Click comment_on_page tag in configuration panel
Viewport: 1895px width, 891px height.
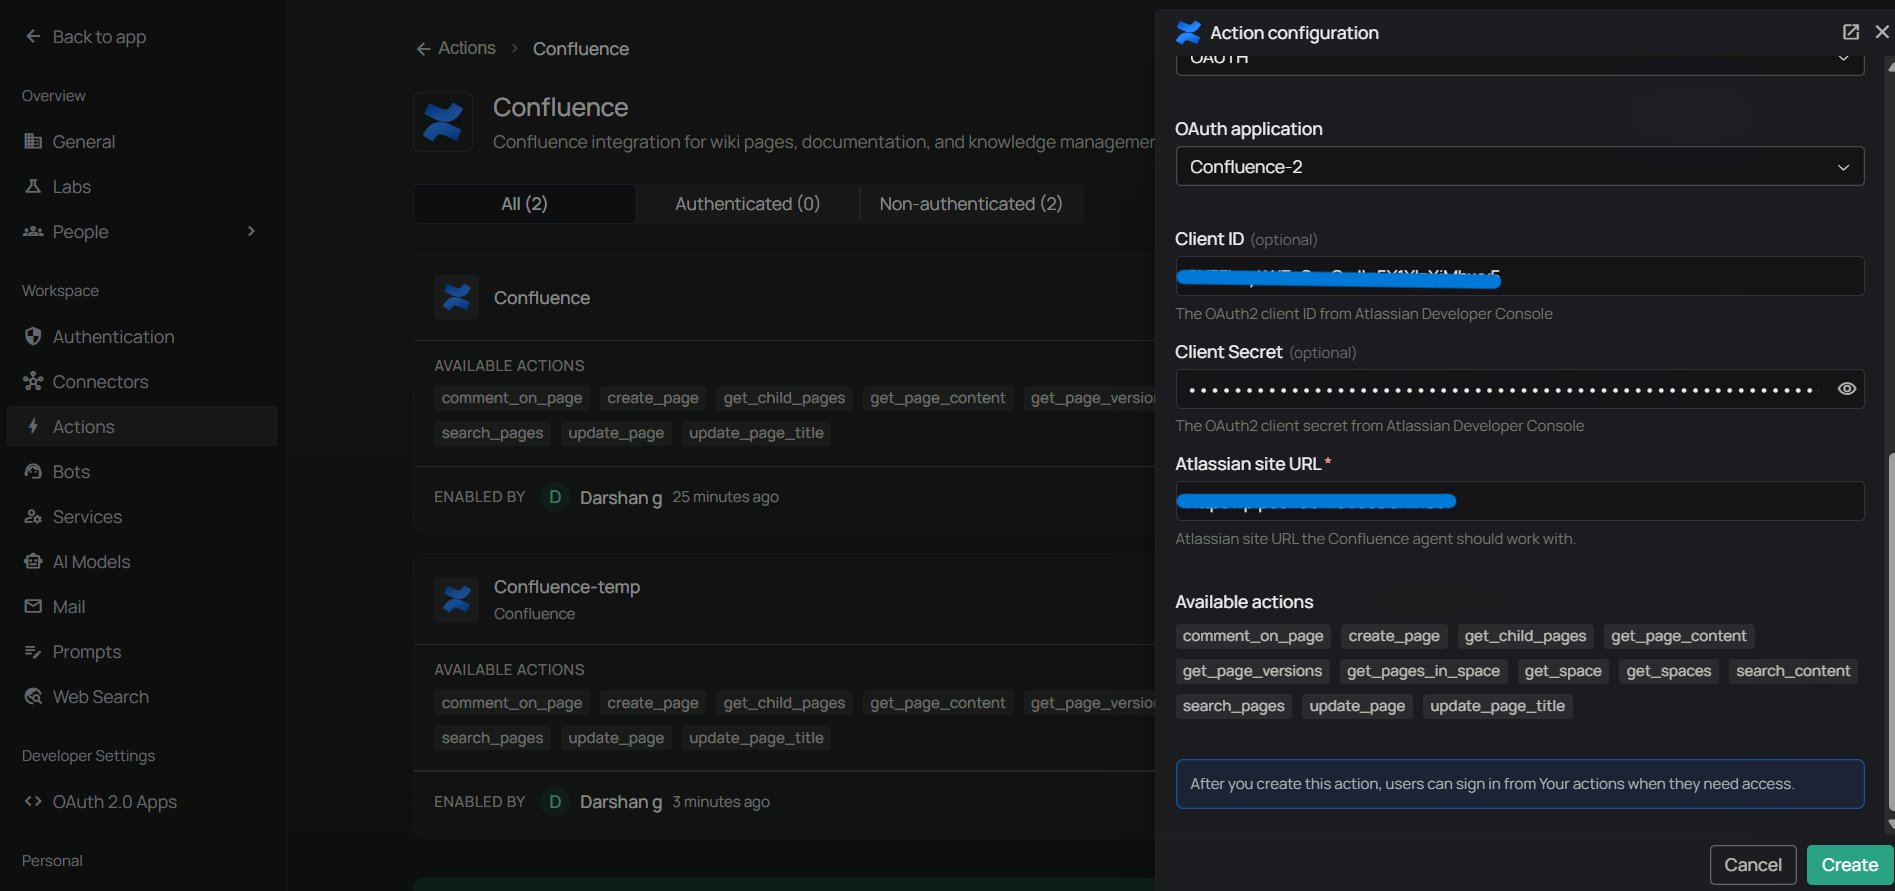click(1253, 636)
